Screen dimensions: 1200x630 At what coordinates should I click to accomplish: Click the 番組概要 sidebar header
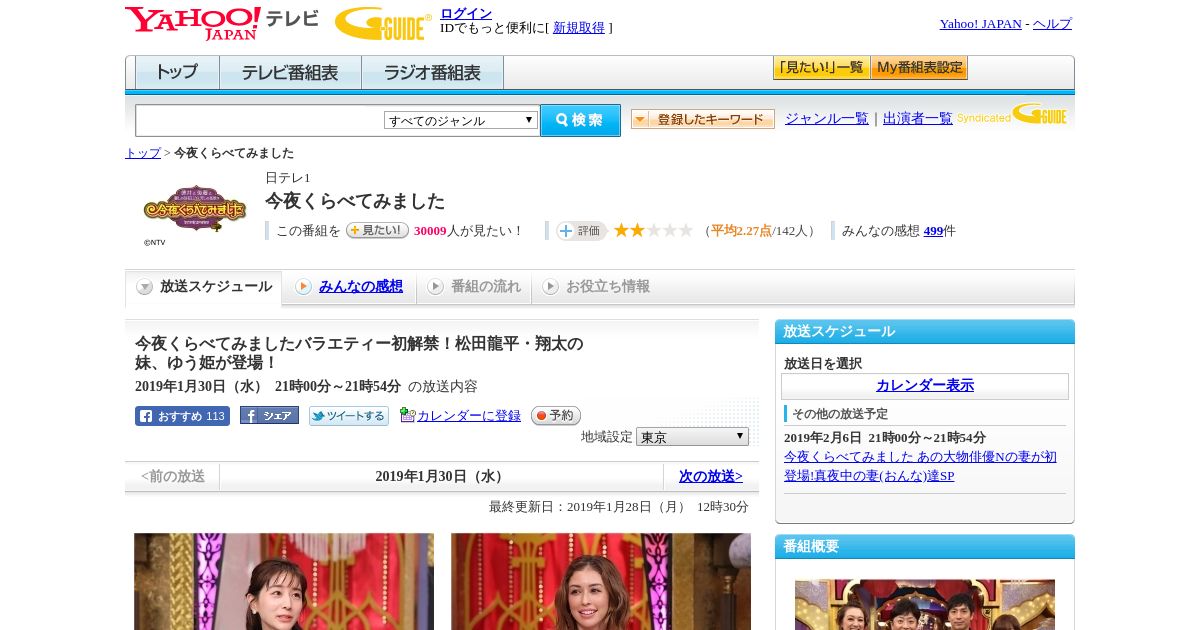pyautogui.click(x=925, y=547)
